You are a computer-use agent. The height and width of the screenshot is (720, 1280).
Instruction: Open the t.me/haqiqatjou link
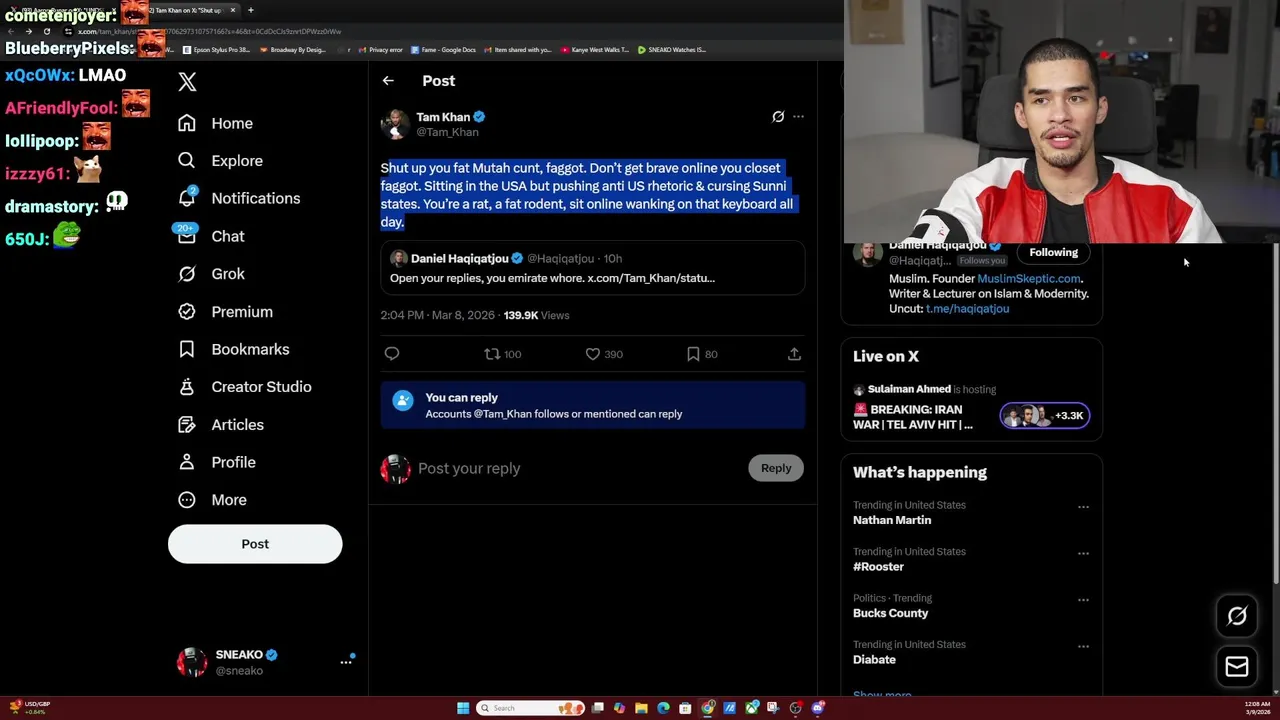click(x=967, y=309)
